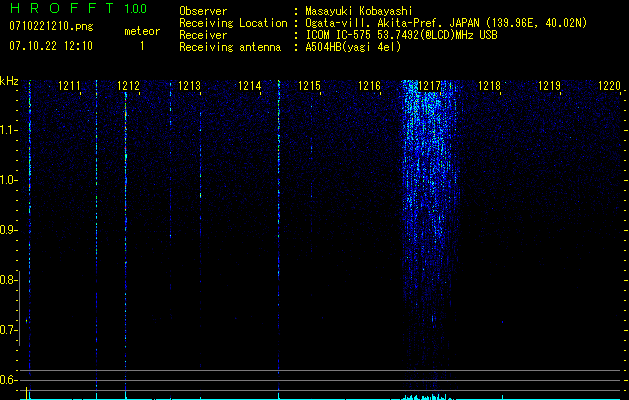Click the 1.0 frequency axis label

7,180
